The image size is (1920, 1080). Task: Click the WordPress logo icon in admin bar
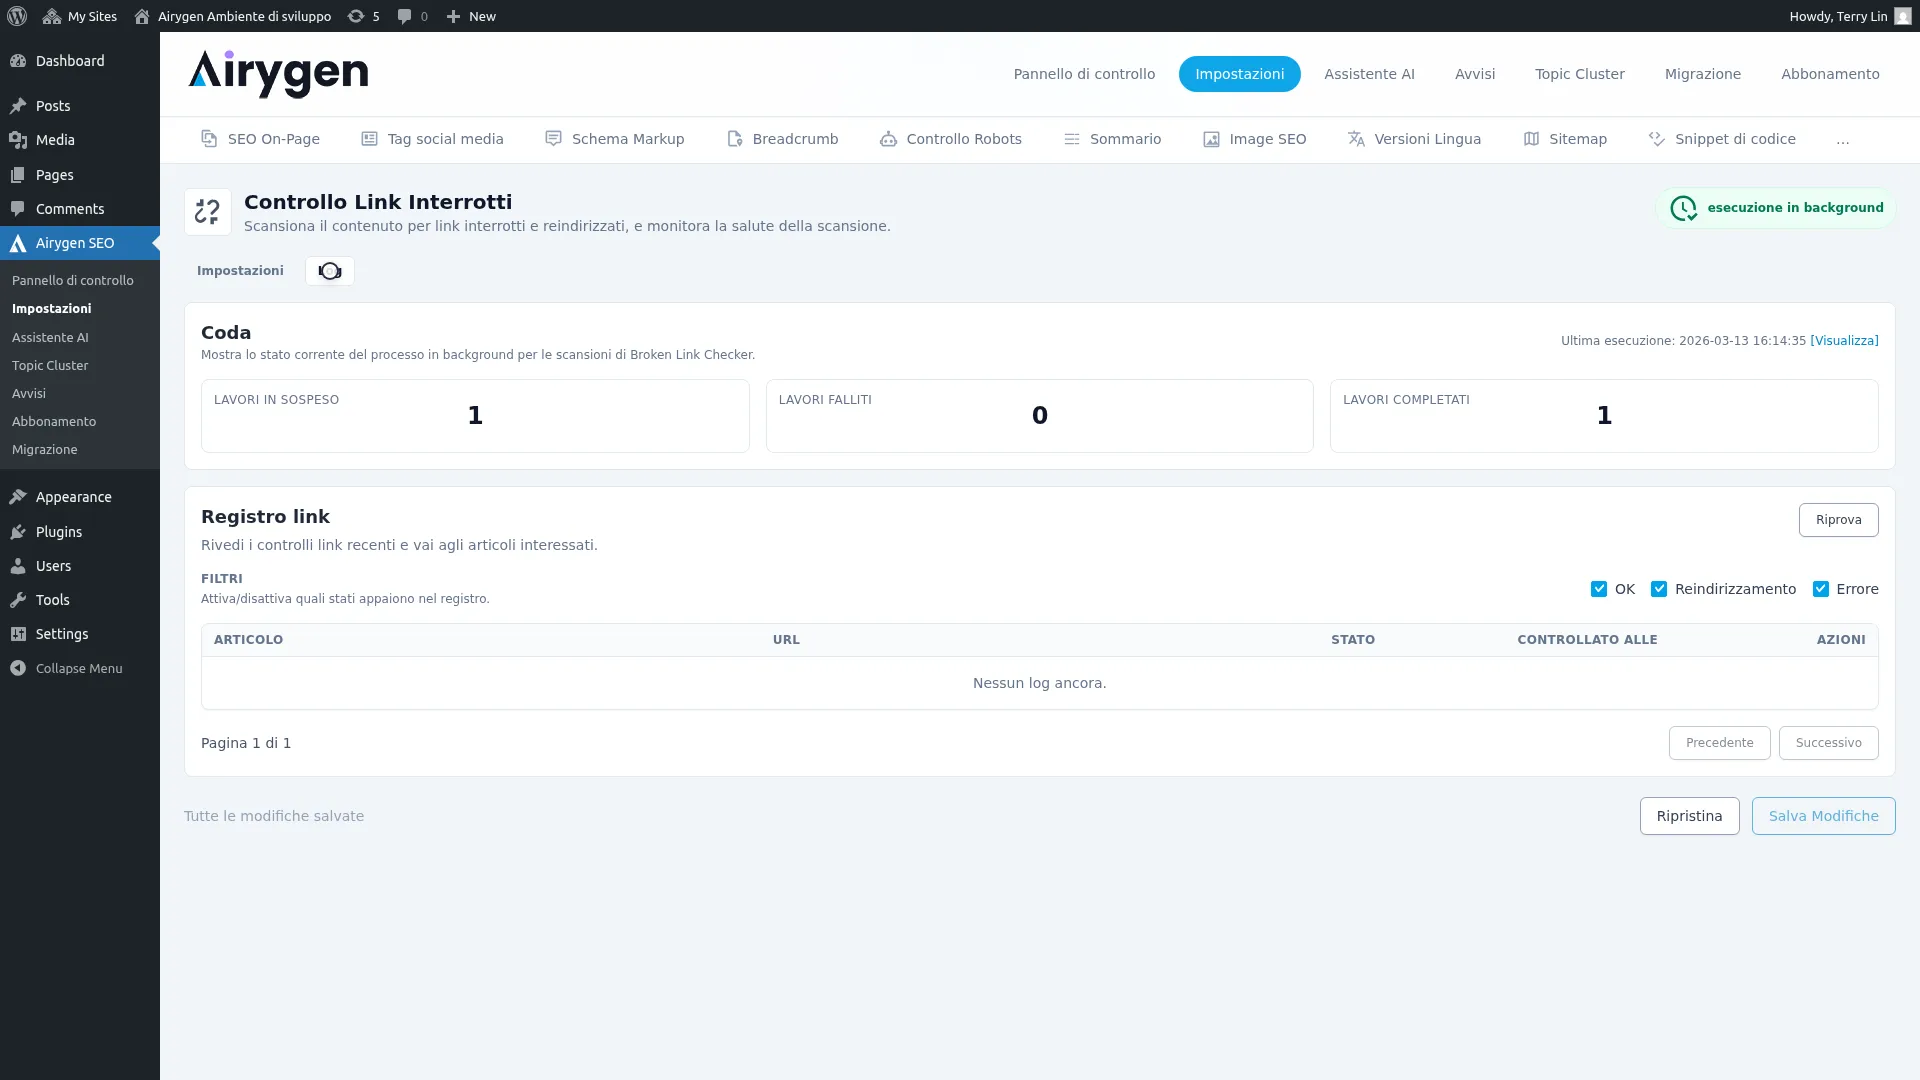click(x=17, y=16)
